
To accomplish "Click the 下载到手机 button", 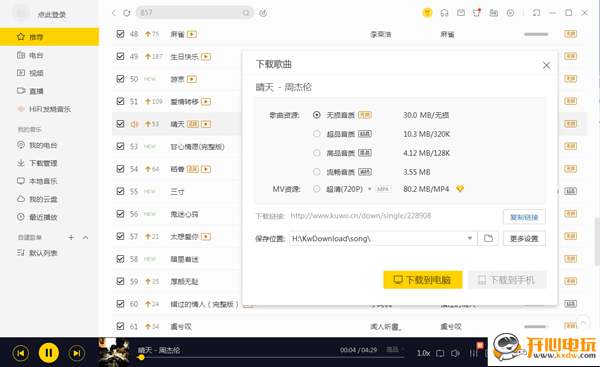I will (x=507, y=280).
